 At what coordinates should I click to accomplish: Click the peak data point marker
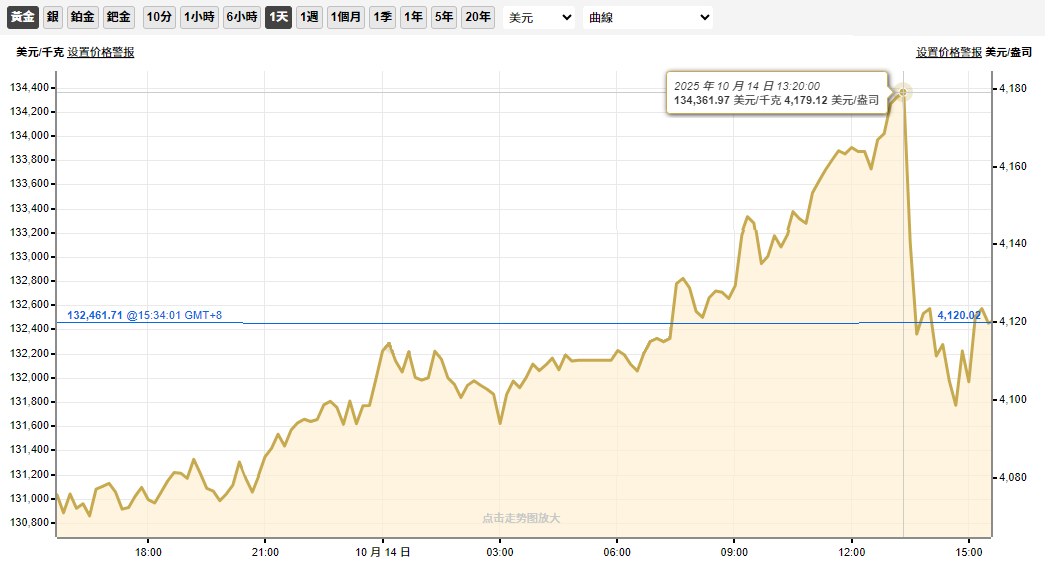[903, 92]
